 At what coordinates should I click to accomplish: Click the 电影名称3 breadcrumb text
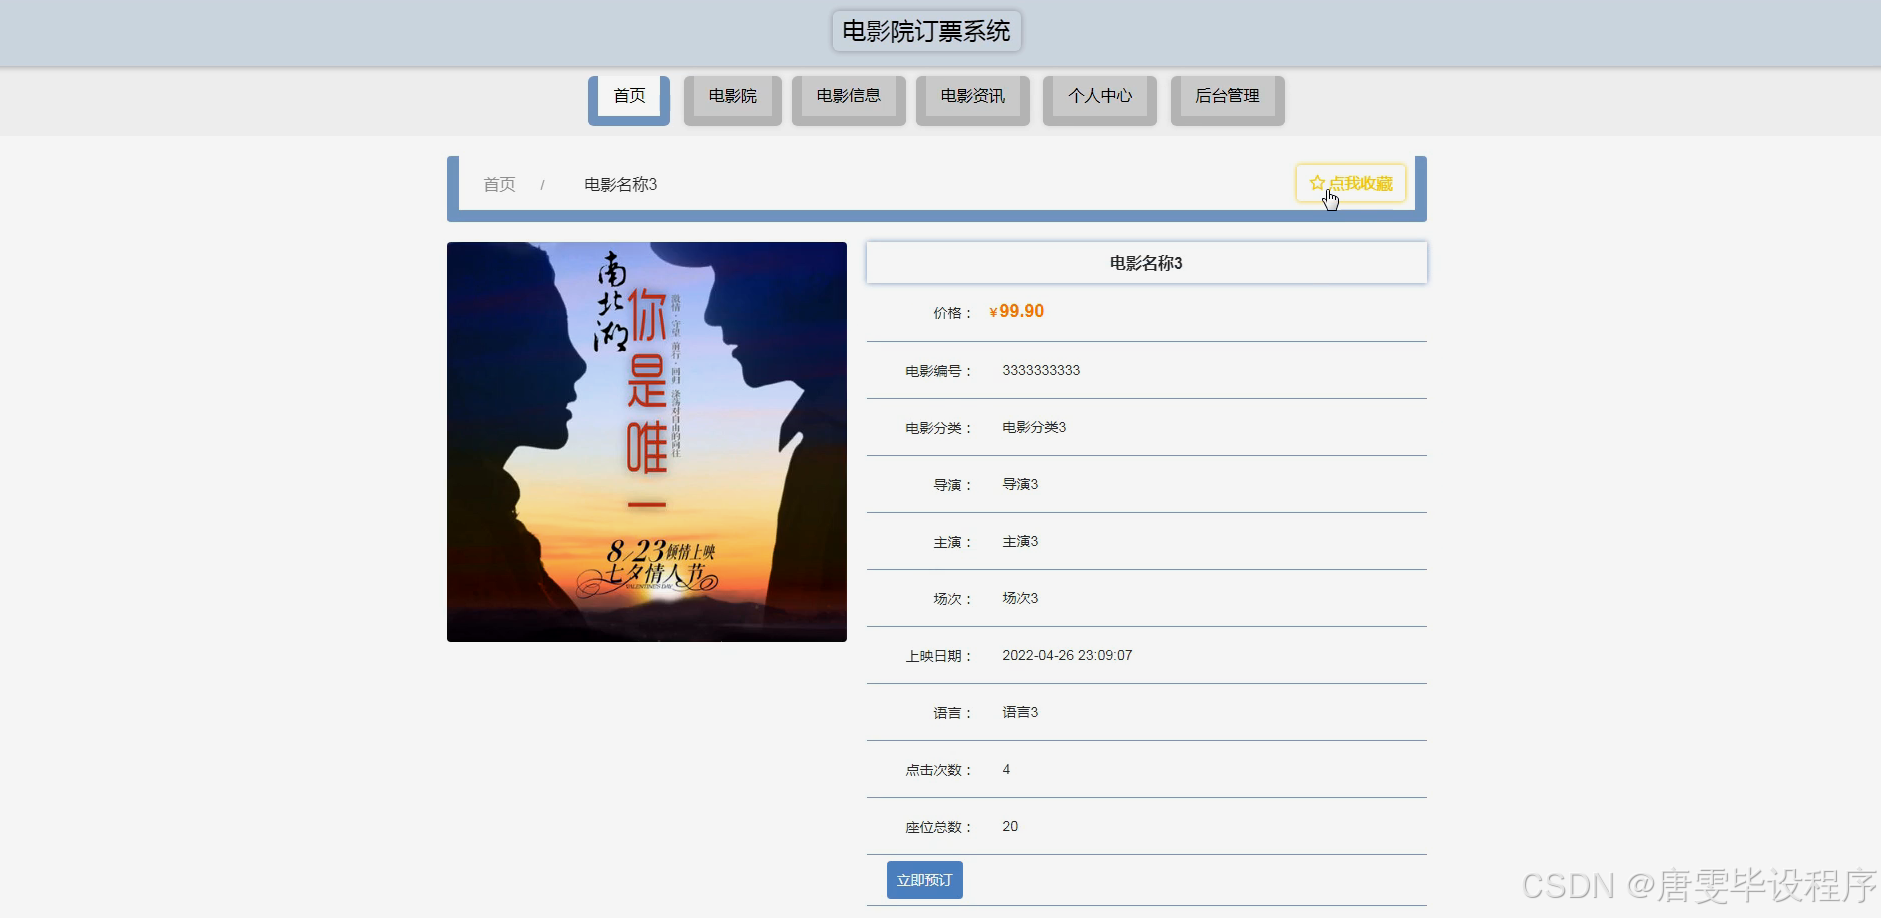(621, 185)
